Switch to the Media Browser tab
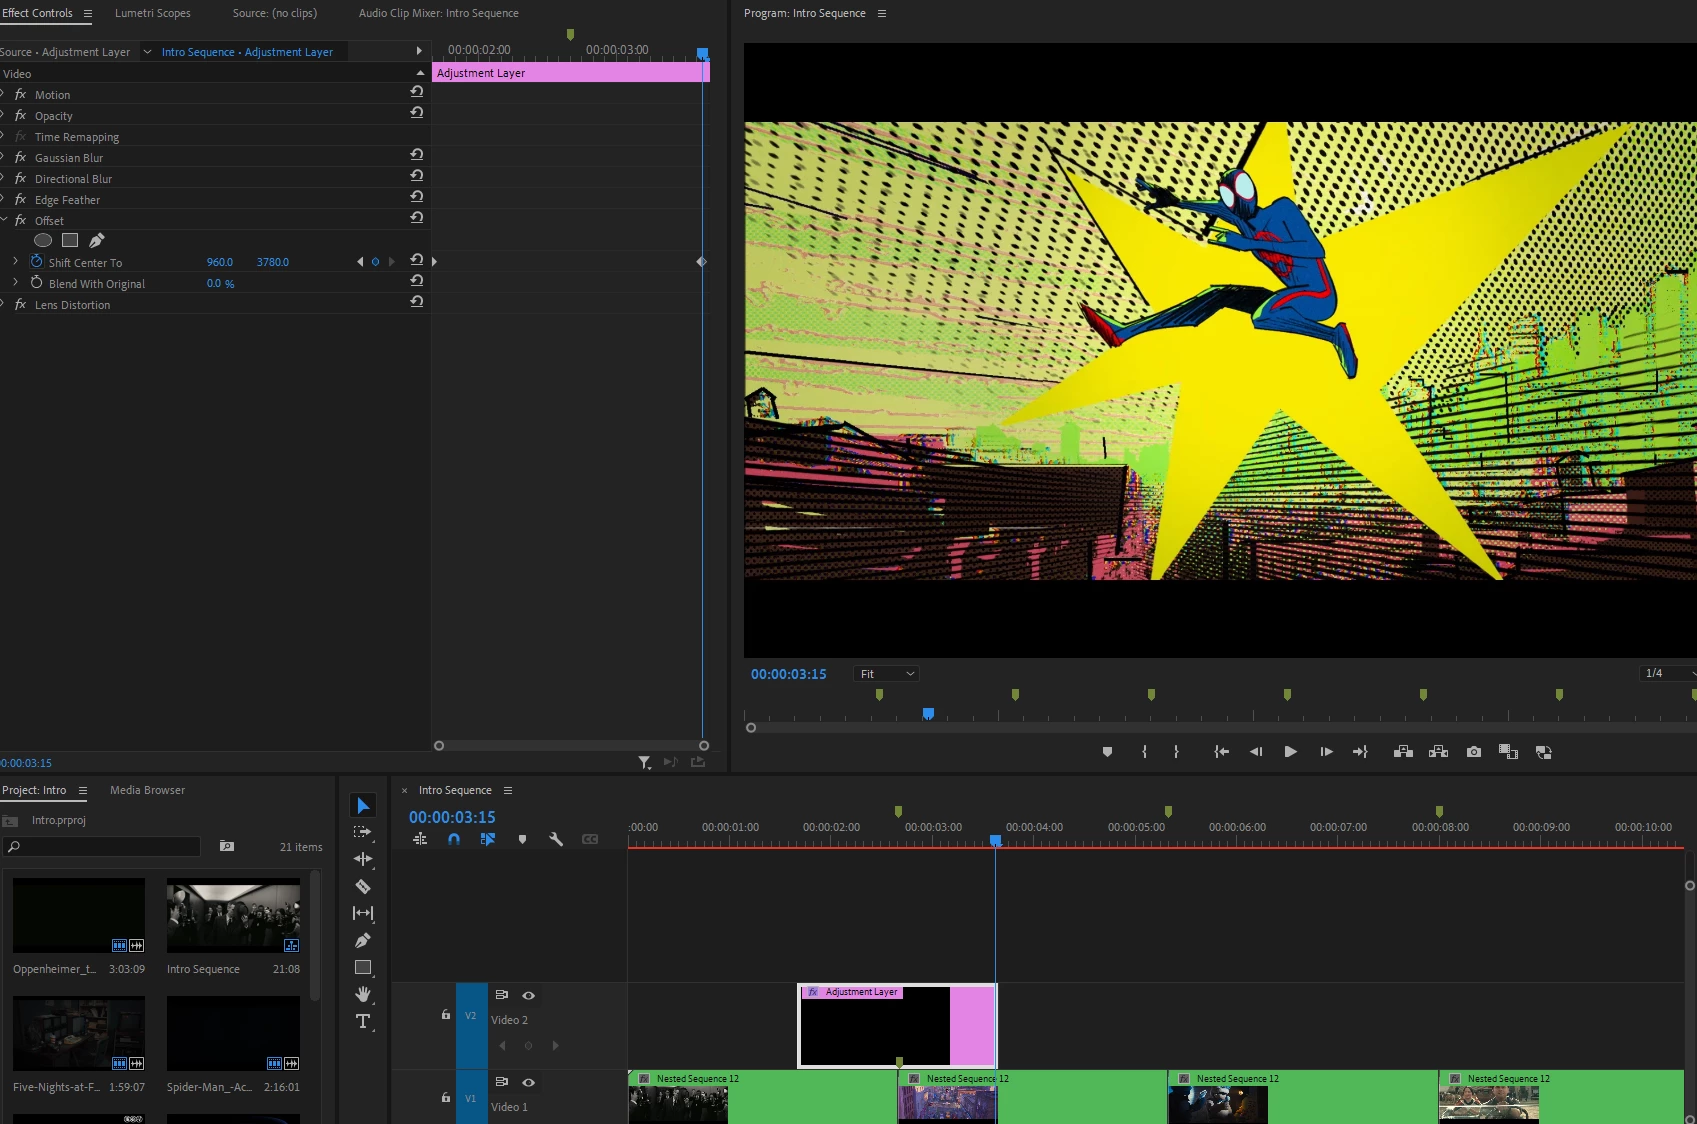The height and width of the screenshot is (1124, 1697). pos(148,790)
